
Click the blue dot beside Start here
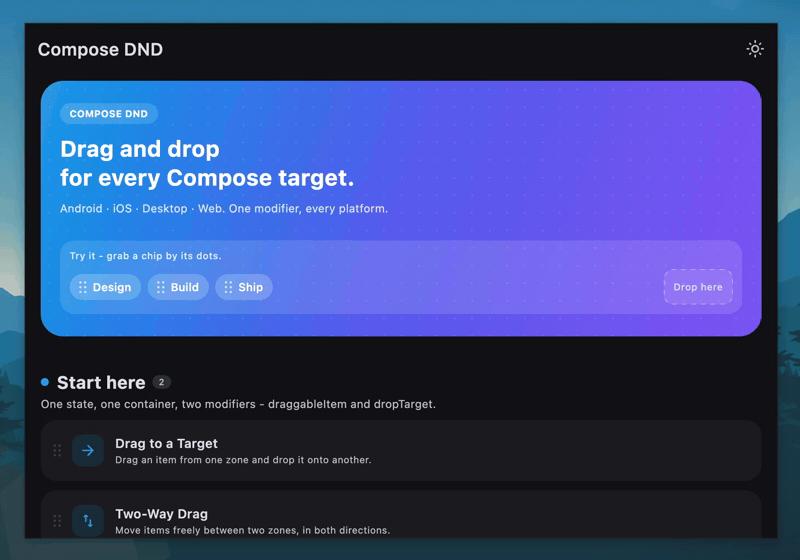45,382
